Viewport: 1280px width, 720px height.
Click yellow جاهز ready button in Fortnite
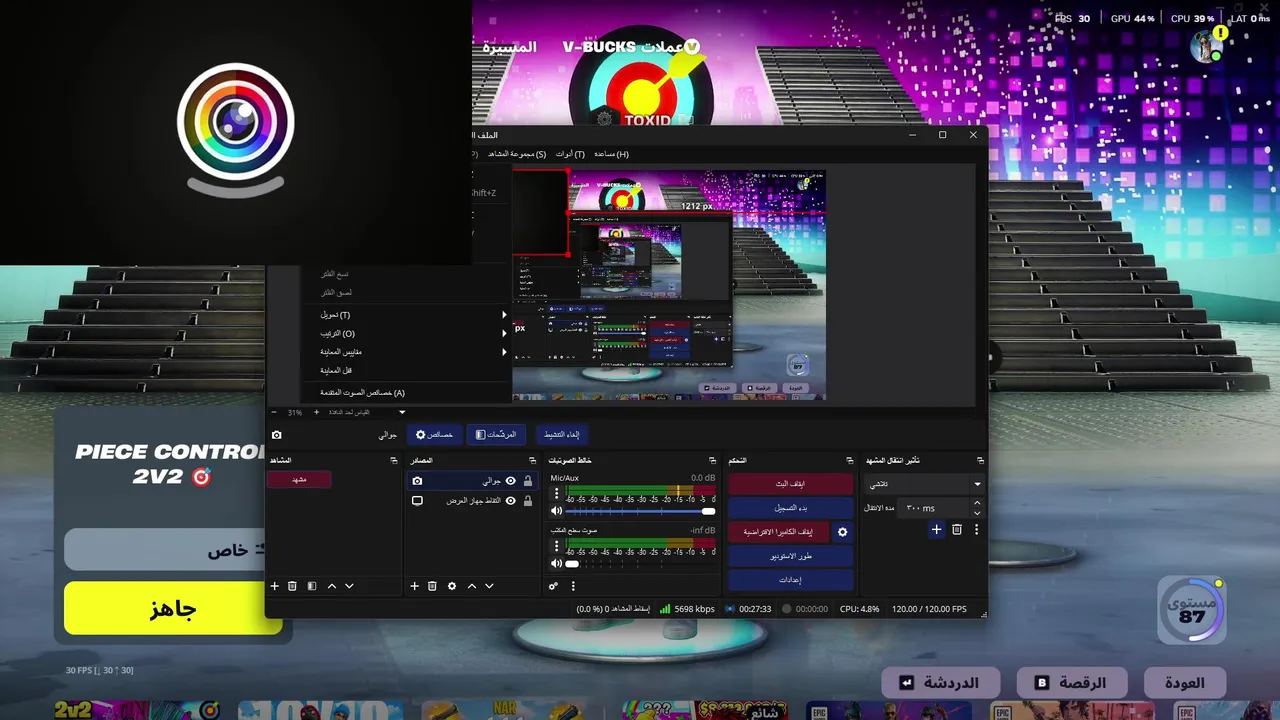tap(173, 608)
